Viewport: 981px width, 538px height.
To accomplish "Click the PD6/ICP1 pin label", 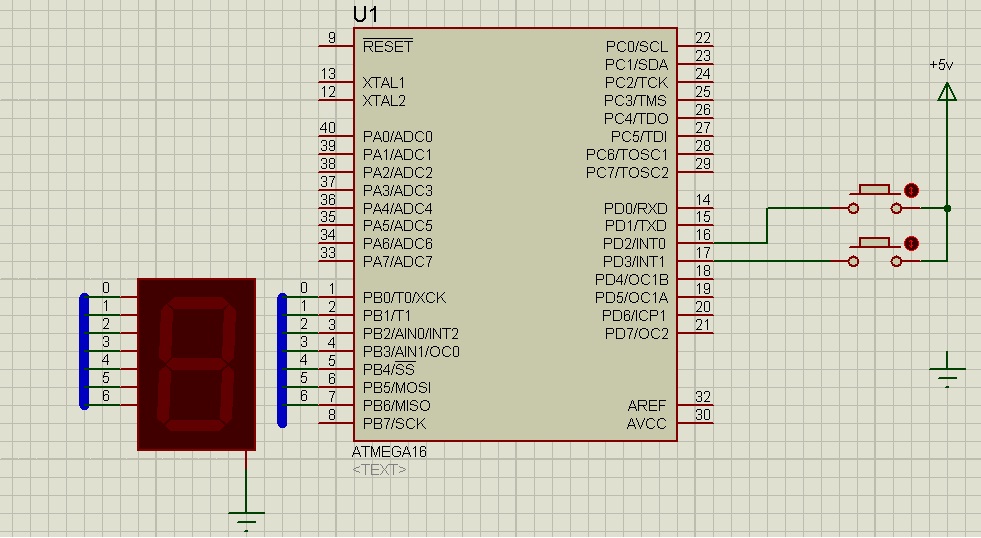I will (634, 316).
